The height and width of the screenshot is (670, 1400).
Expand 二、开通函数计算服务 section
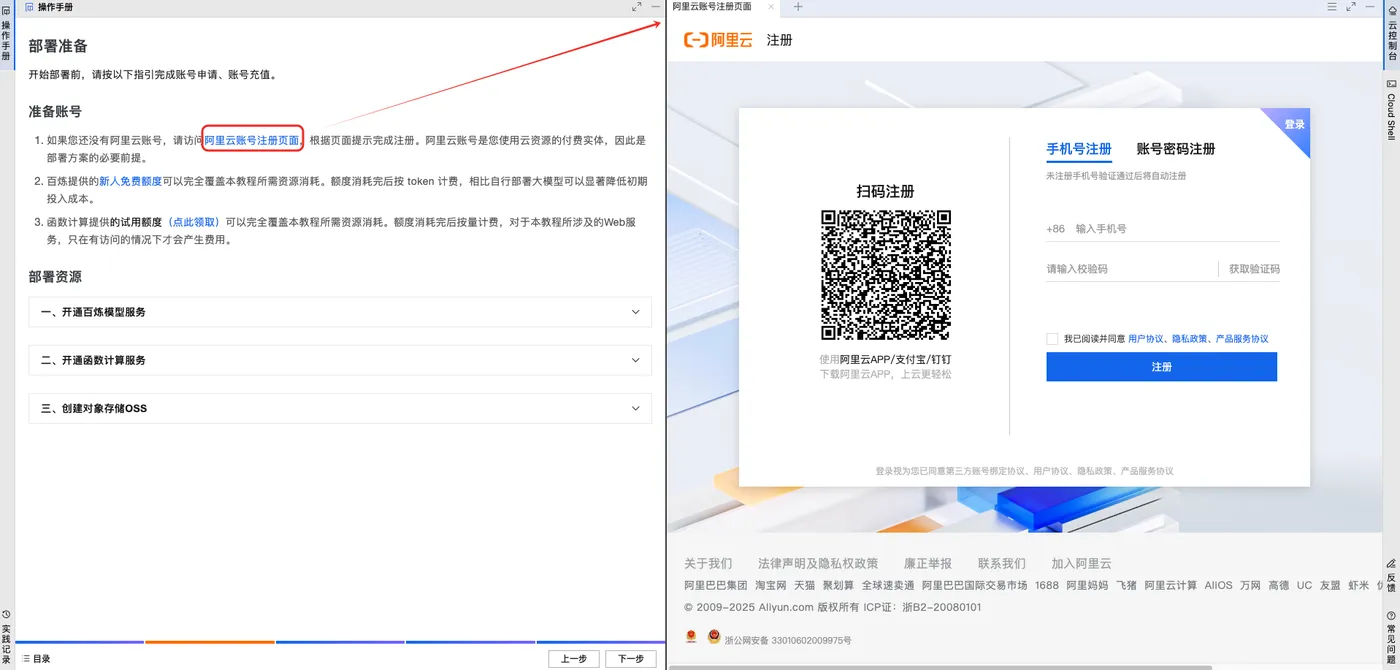coord(340,360)
